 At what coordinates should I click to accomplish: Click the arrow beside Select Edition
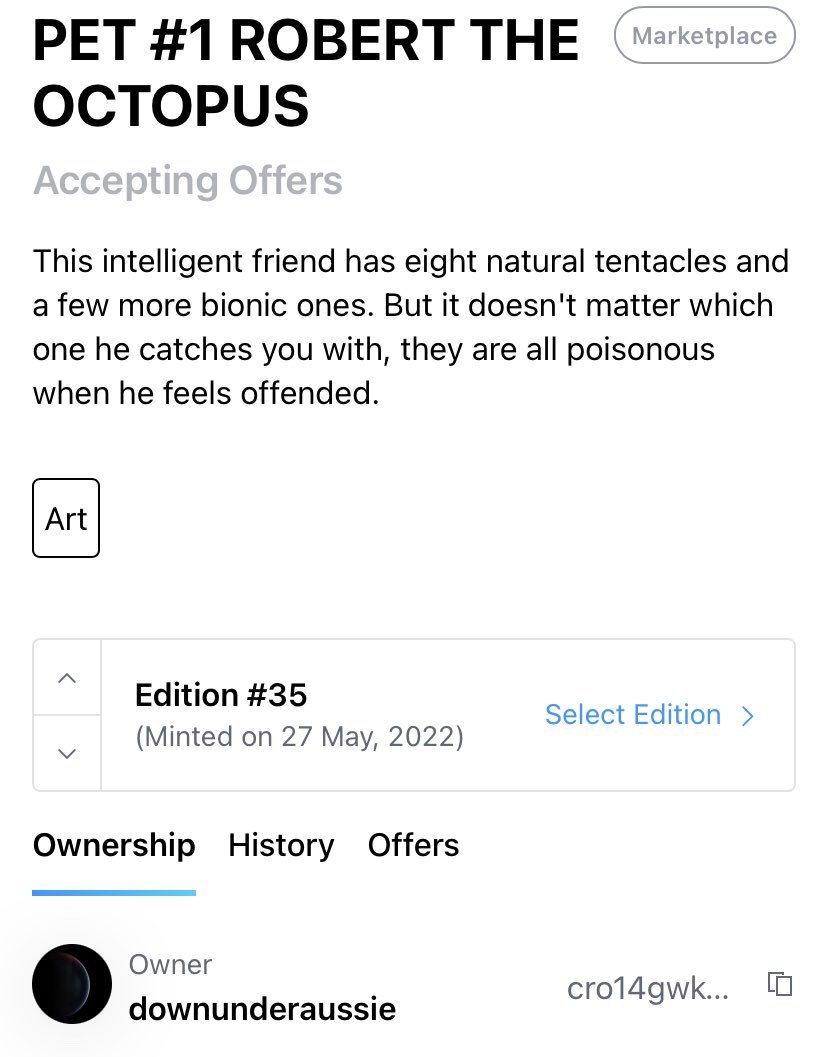pyautogui.click(x=747, y=715)
